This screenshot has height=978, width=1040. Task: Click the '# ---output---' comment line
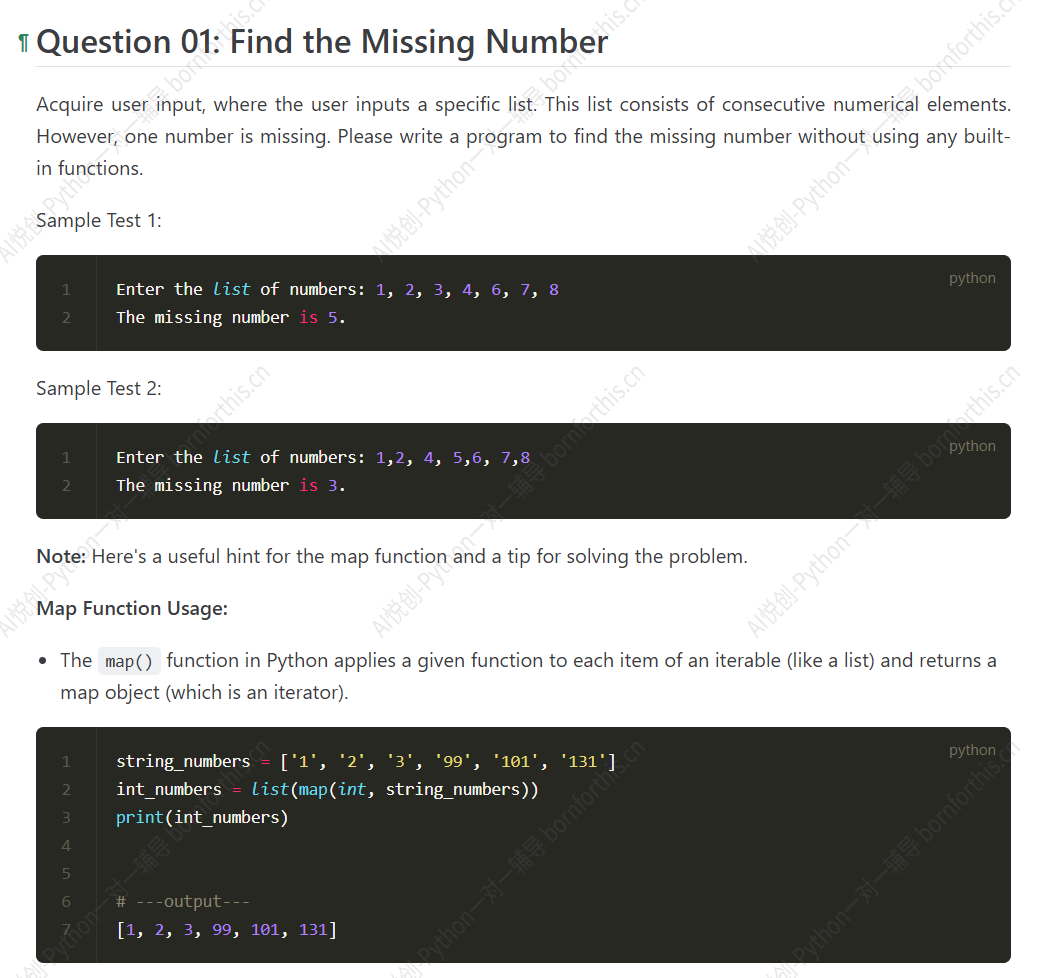coord(183,901)
